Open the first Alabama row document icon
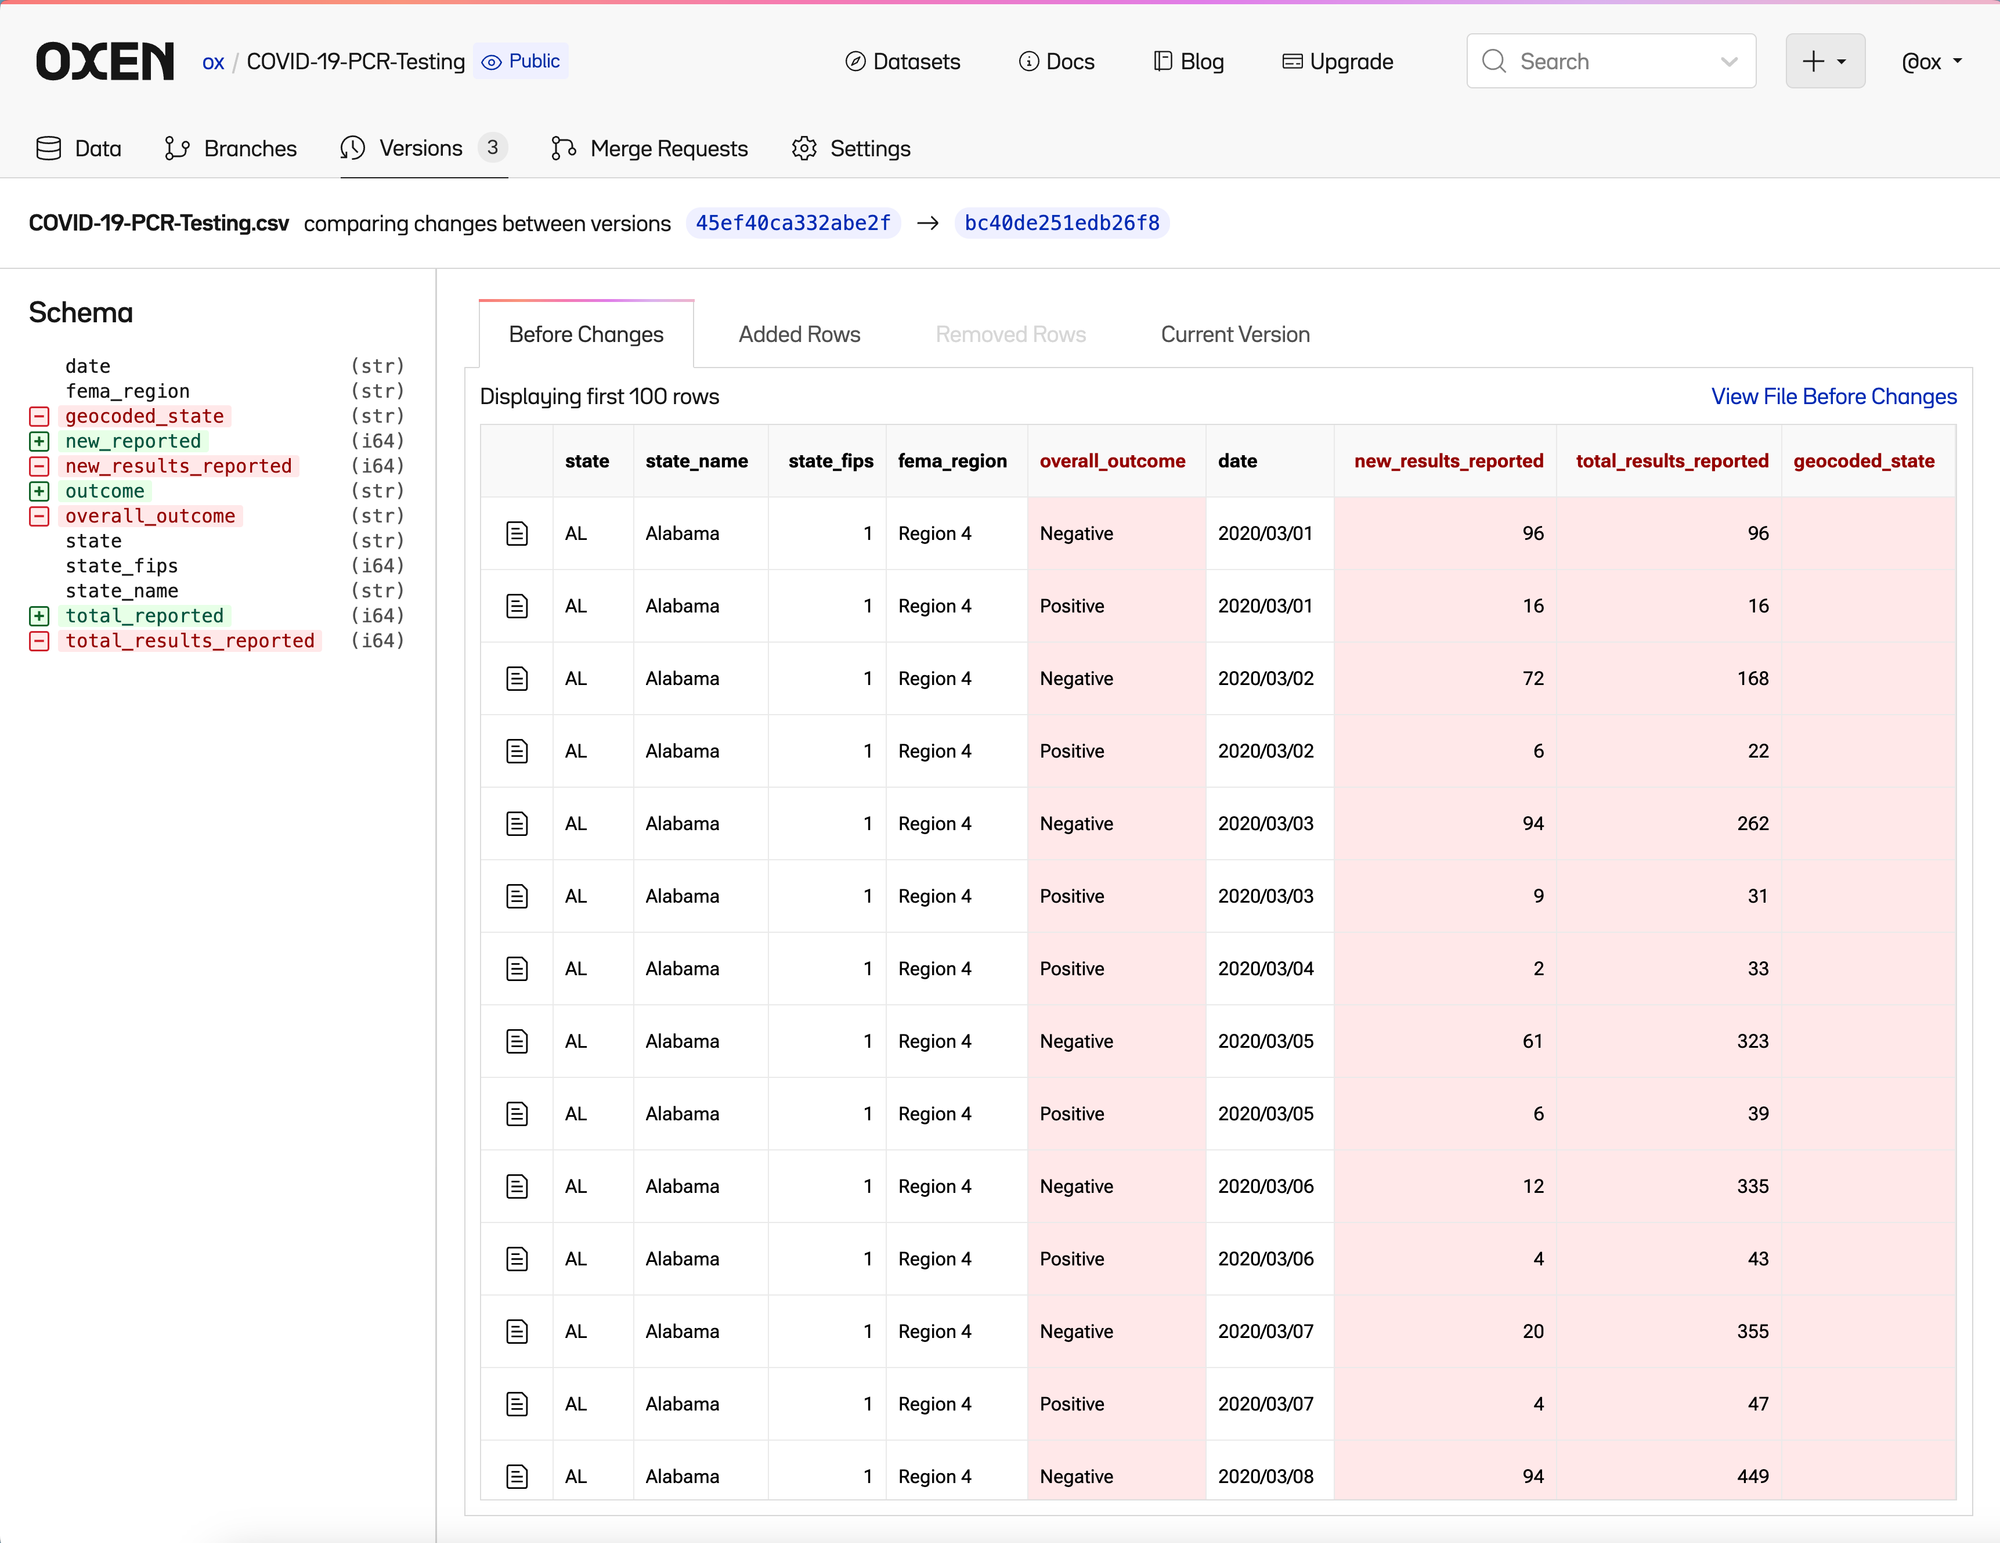The width and height of the screenshot is (2000, 1543). 517,533
